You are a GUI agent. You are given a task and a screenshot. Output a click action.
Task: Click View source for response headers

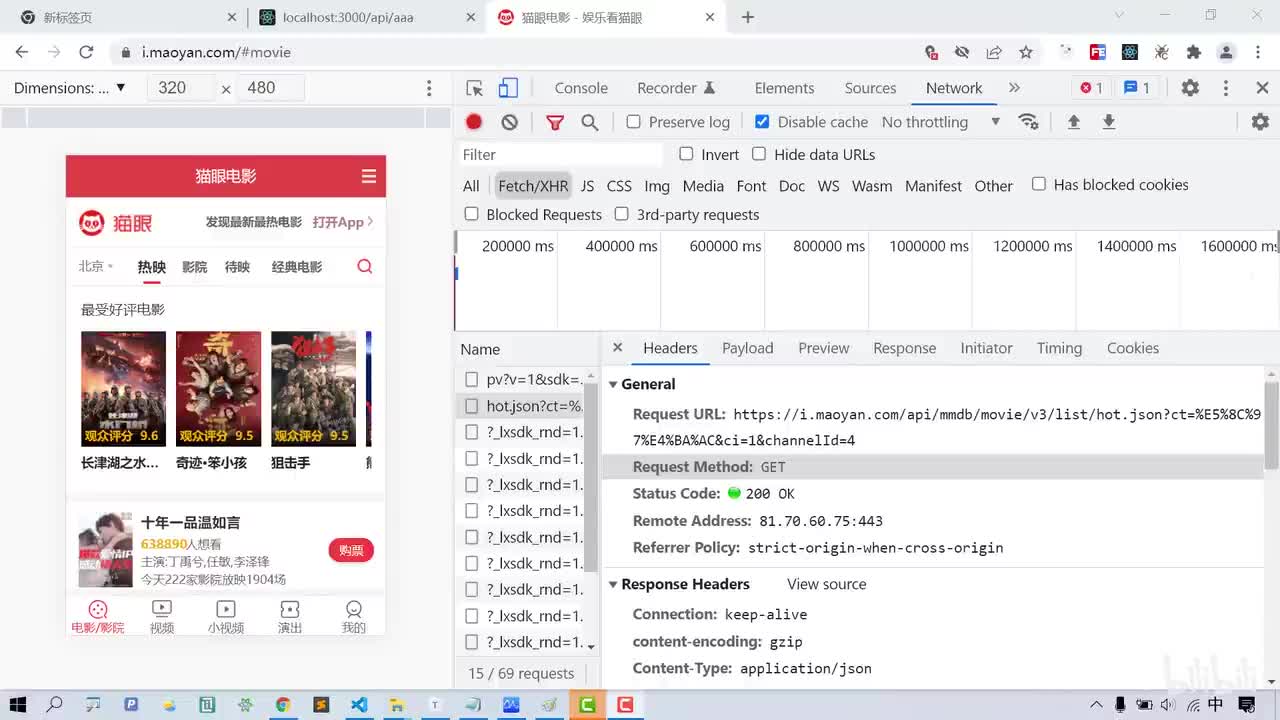[x=826, y=584]
